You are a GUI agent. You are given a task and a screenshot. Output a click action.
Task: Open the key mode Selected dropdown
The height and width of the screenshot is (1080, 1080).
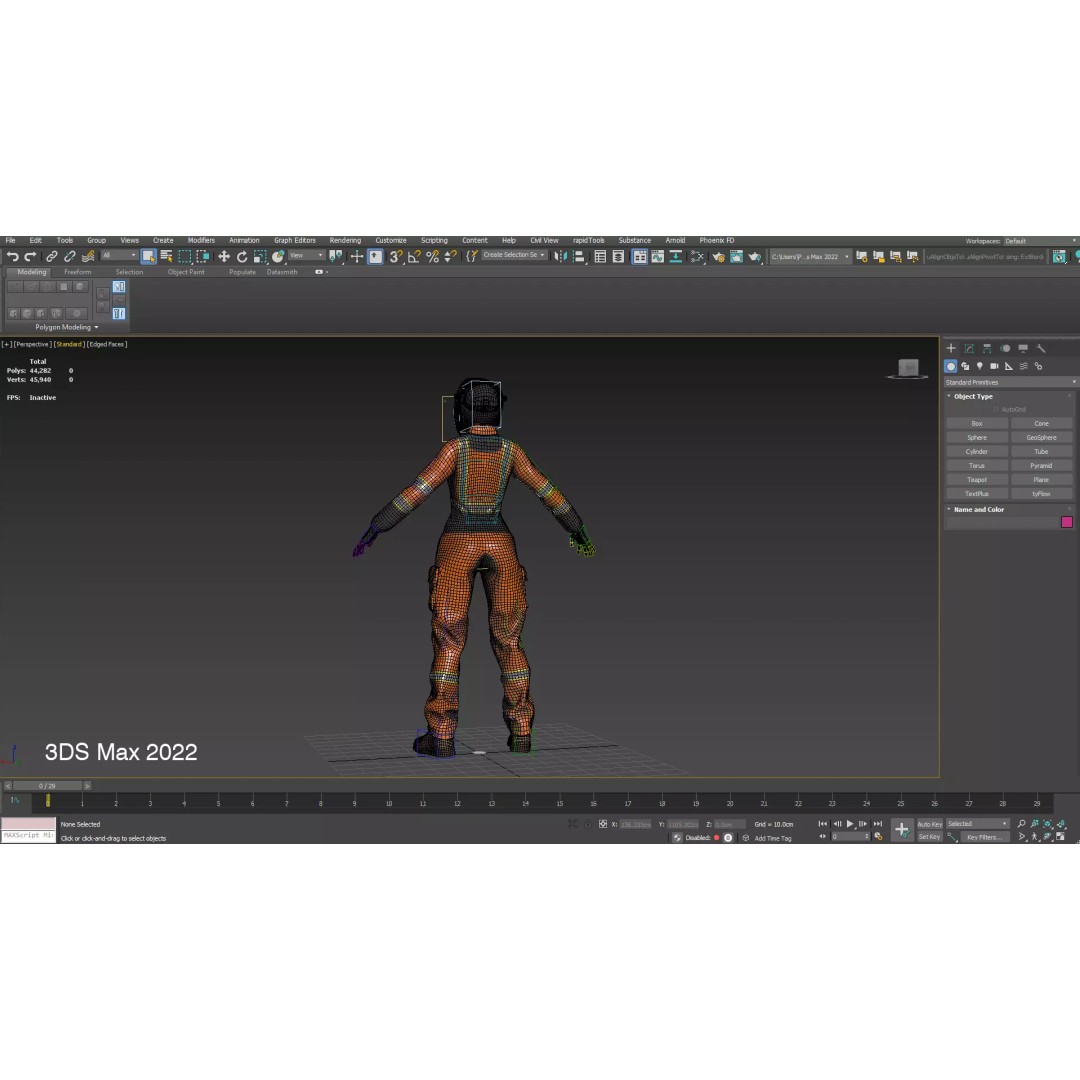pyautogui.click(x=977, y=824)
